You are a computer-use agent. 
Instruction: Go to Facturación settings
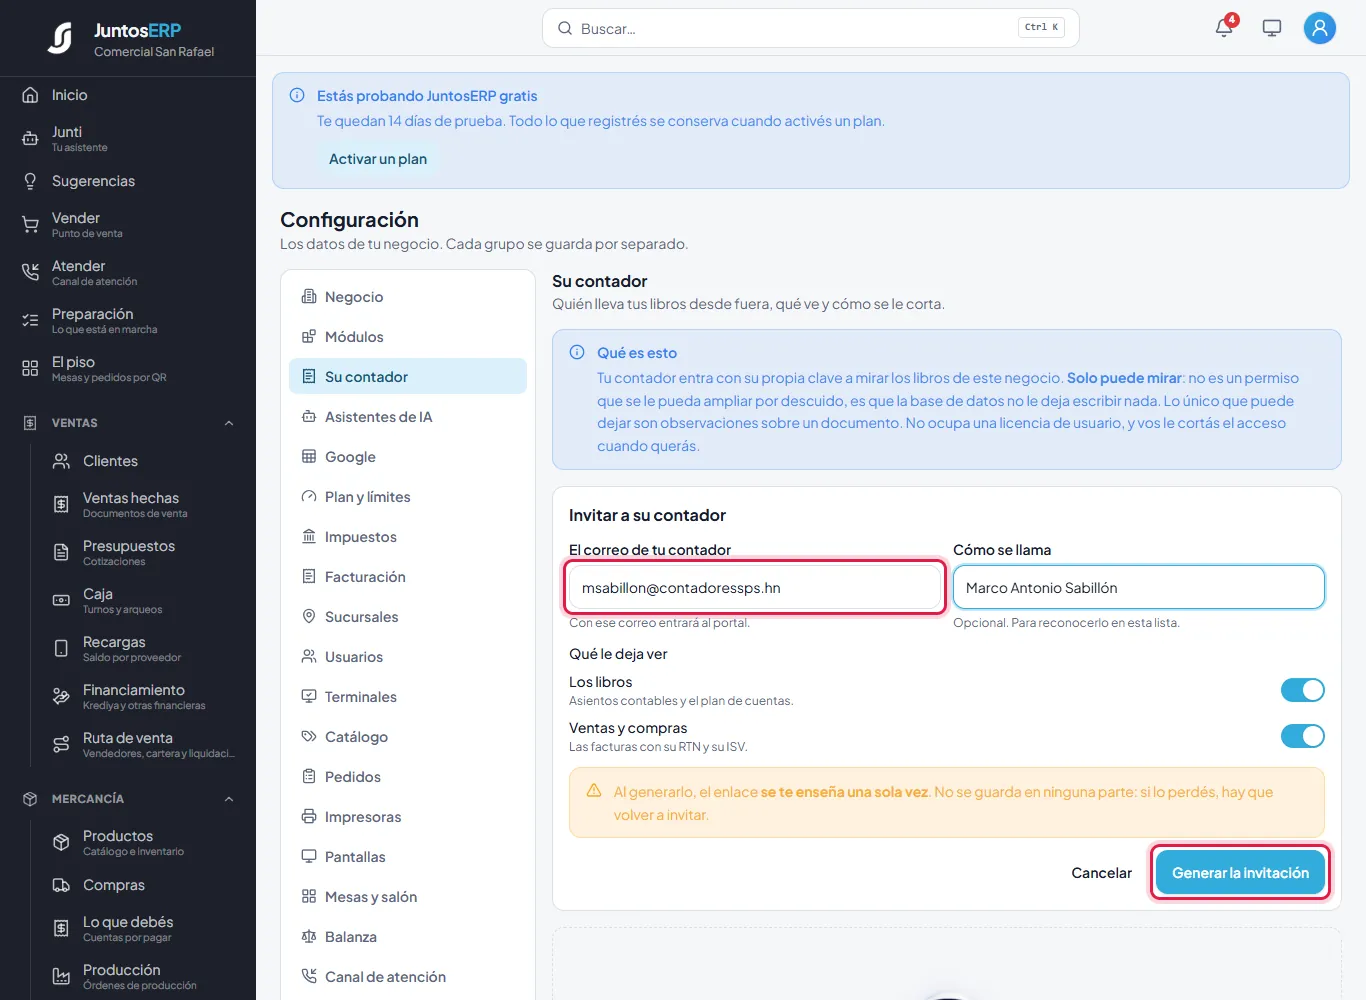[x=408, y=577]
